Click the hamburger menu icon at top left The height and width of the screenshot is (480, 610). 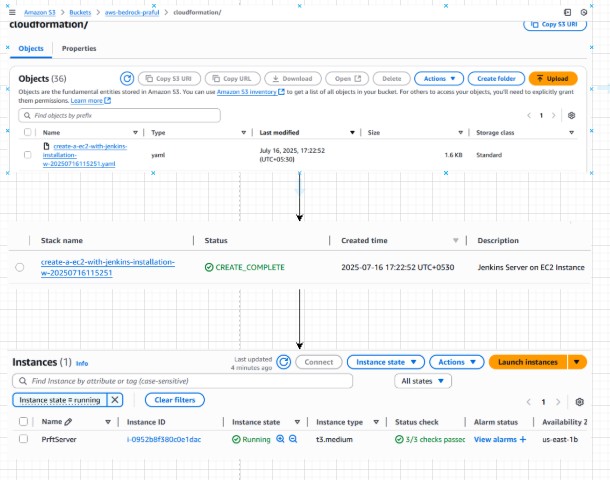coord(11,10)
